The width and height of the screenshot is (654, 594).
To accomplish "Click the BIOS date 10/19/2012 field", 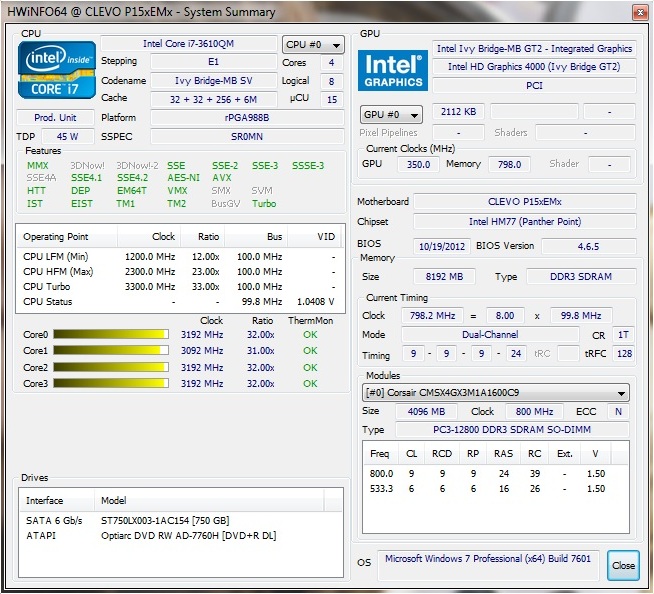I will pyautogui.click(x=442, y=246).
